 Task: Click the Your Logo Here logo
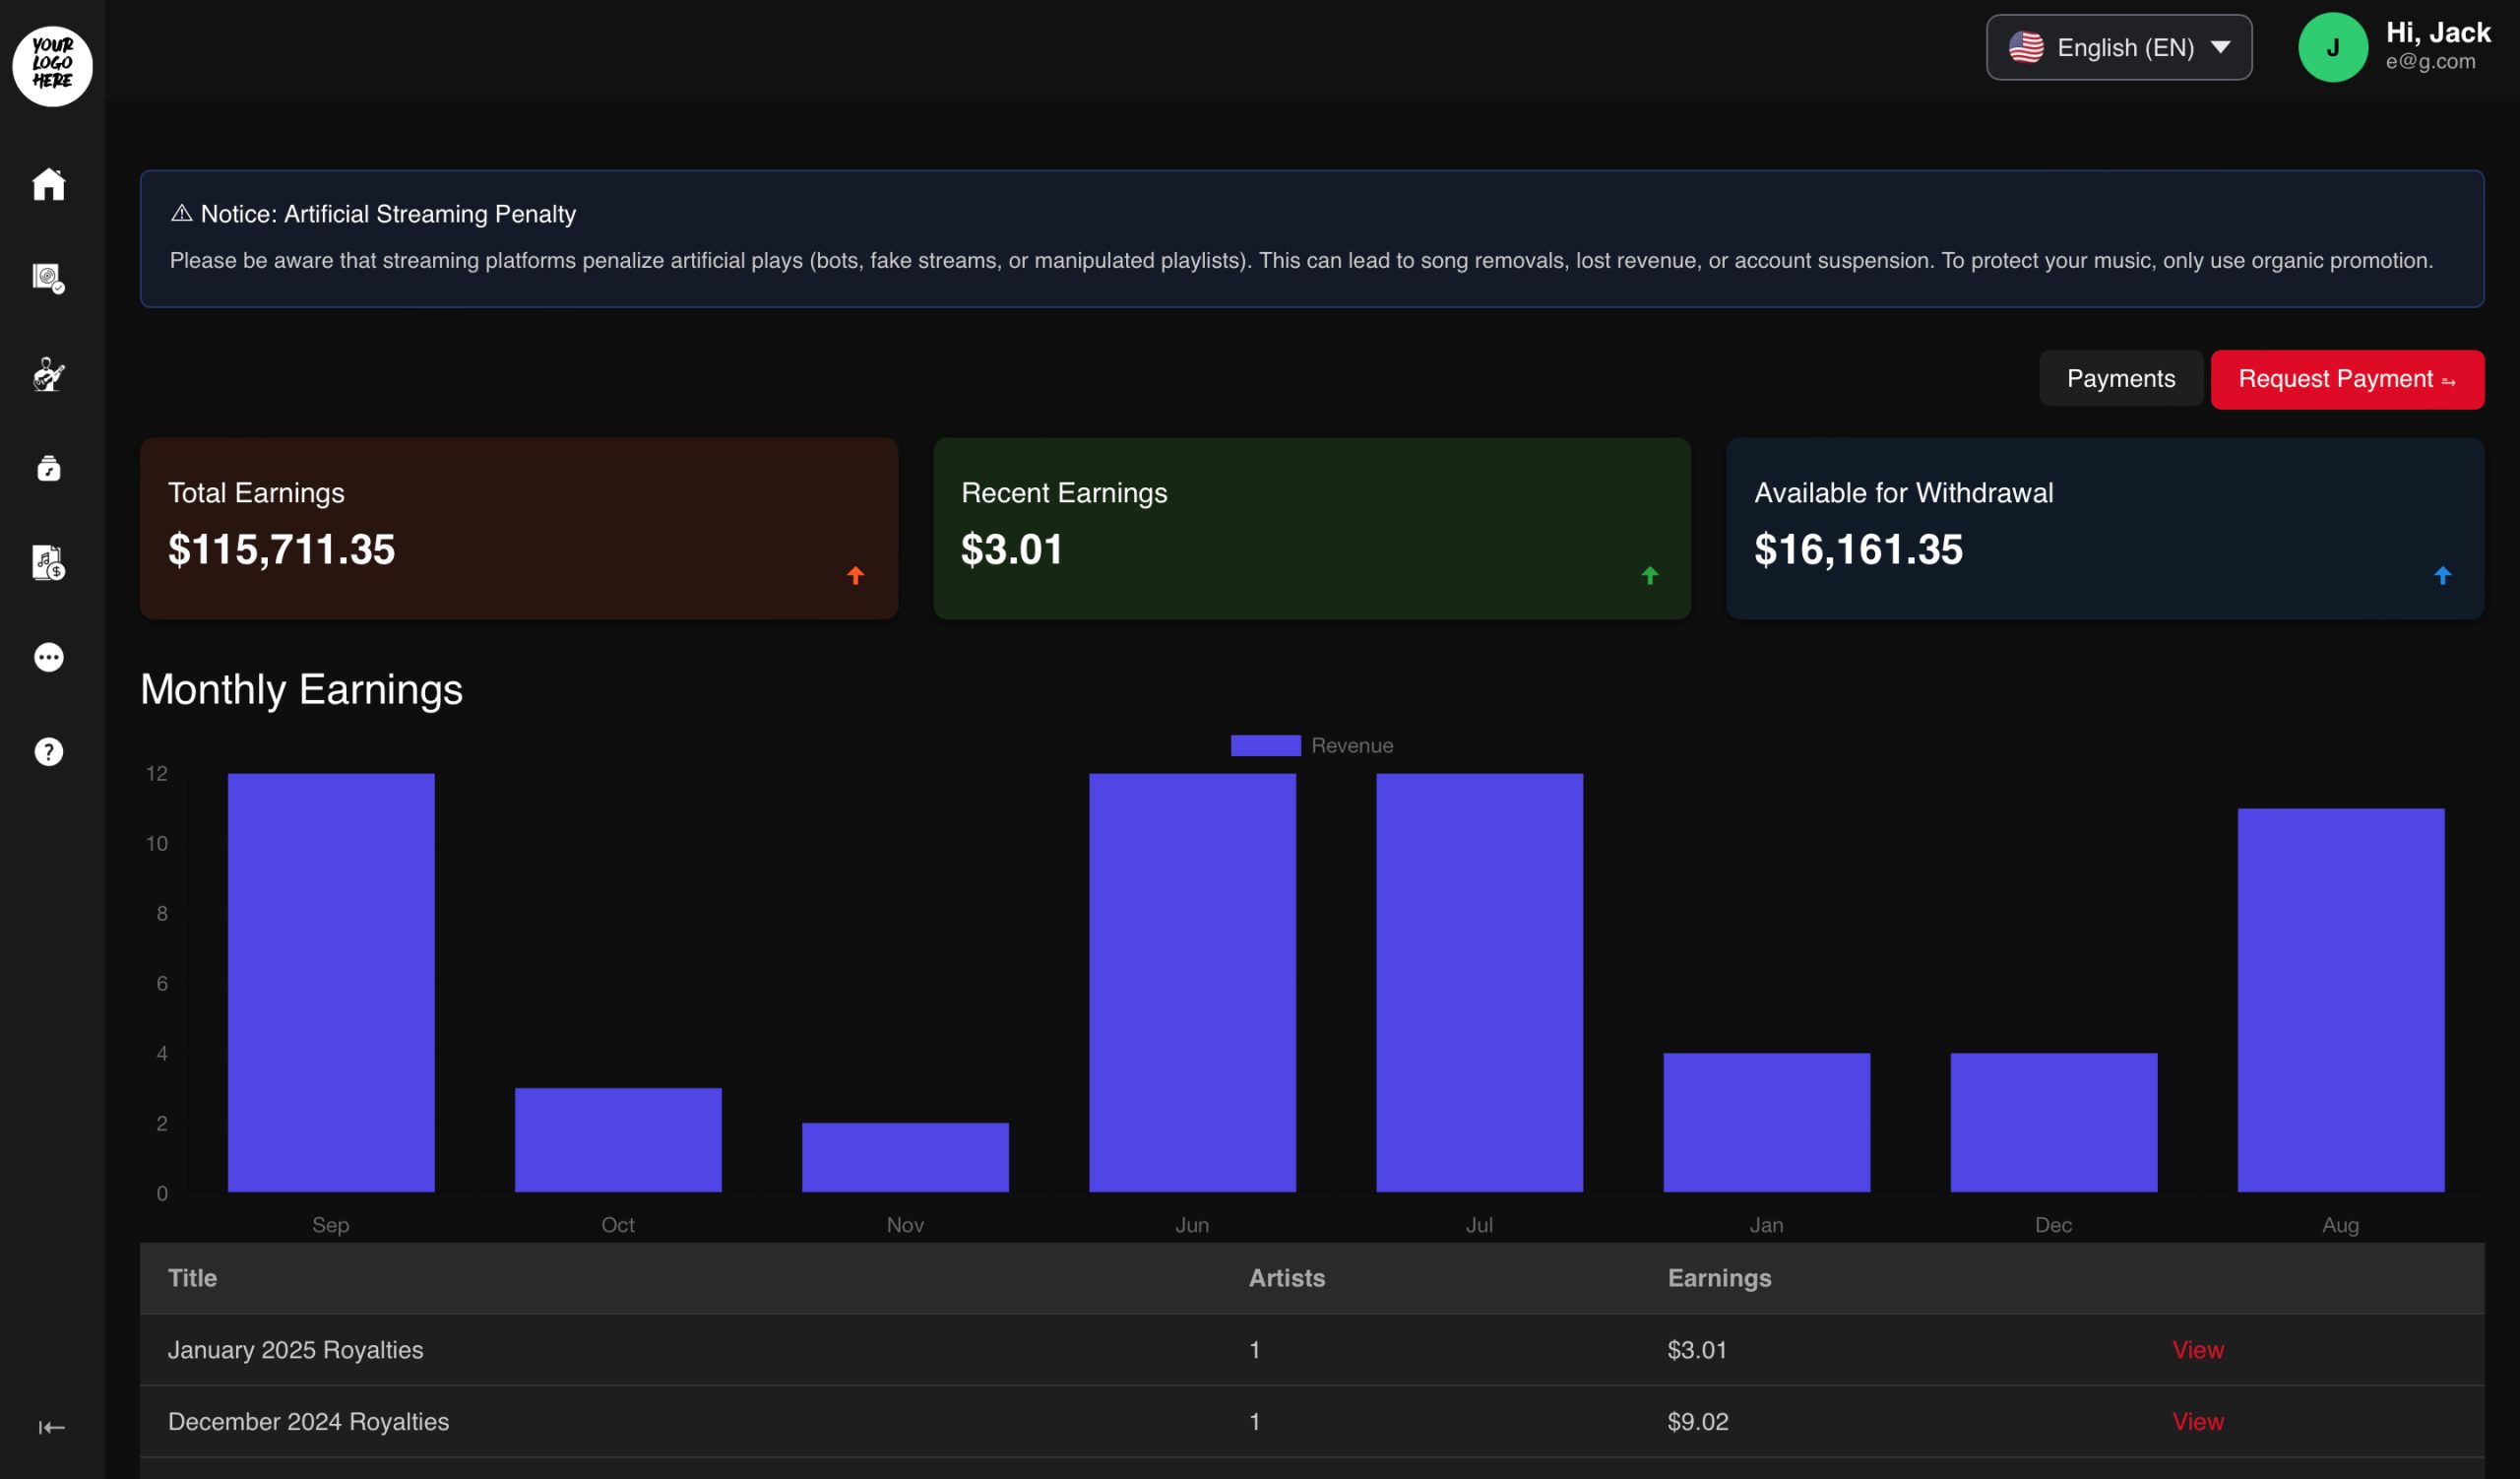pyautogui.click(x=52, y=65)
